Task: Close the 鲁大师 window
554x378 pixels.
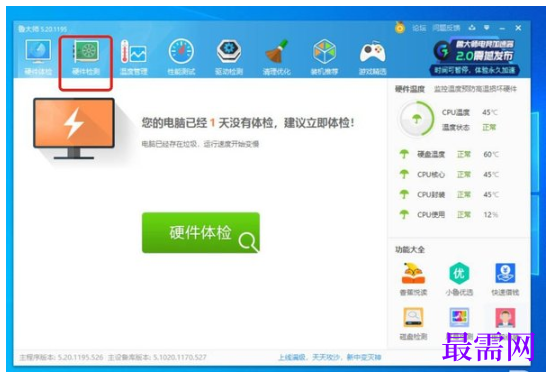Action: [518, 28]
